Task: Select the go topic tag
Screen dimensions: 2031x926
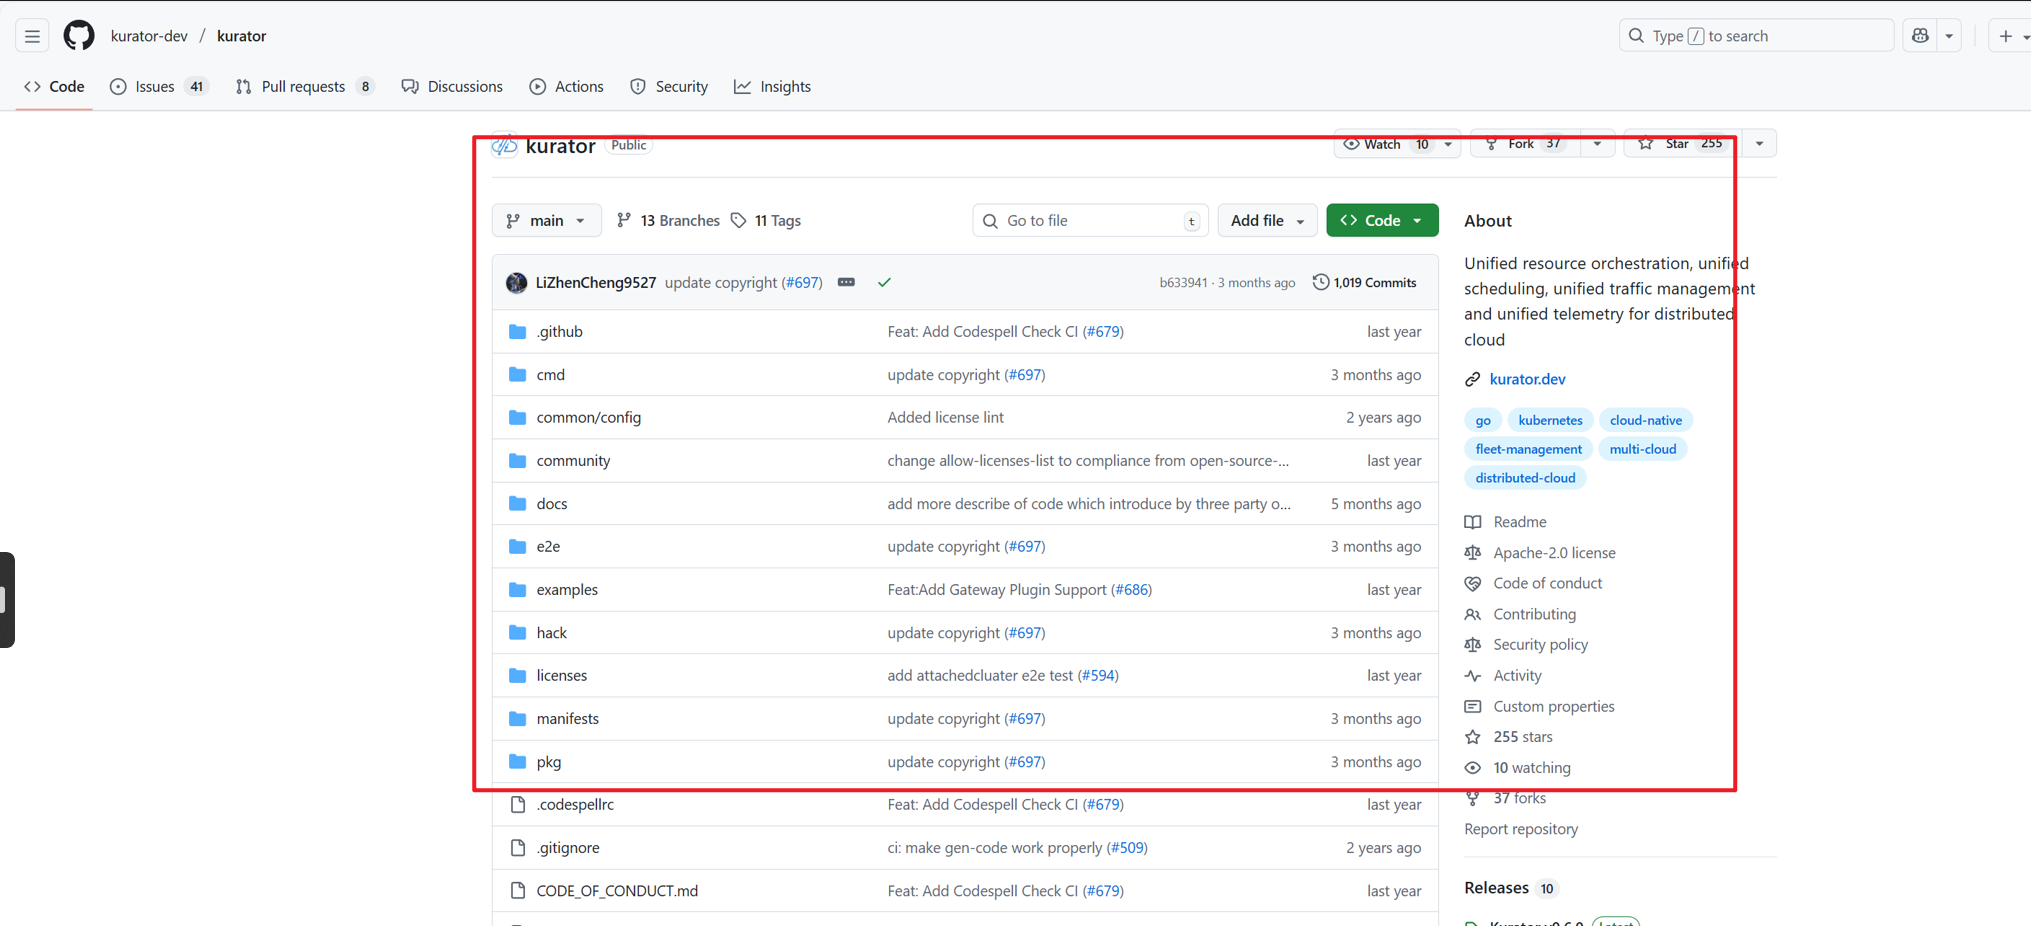Action: (x=1483, y=420)
